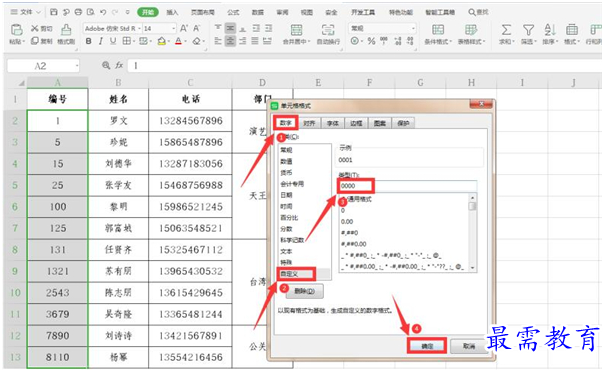Expand the fill color dropdown arrow
The width and height of the screenshot is (608, 370).
pyautogui.click(x=168, y=41)
